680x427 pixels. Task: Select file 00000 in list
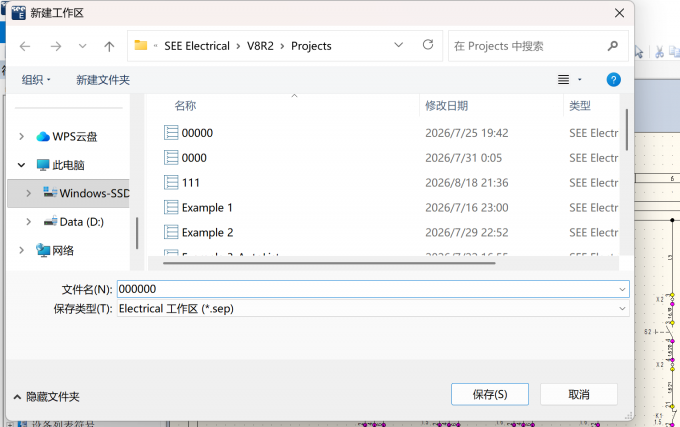tap(197, 133)
